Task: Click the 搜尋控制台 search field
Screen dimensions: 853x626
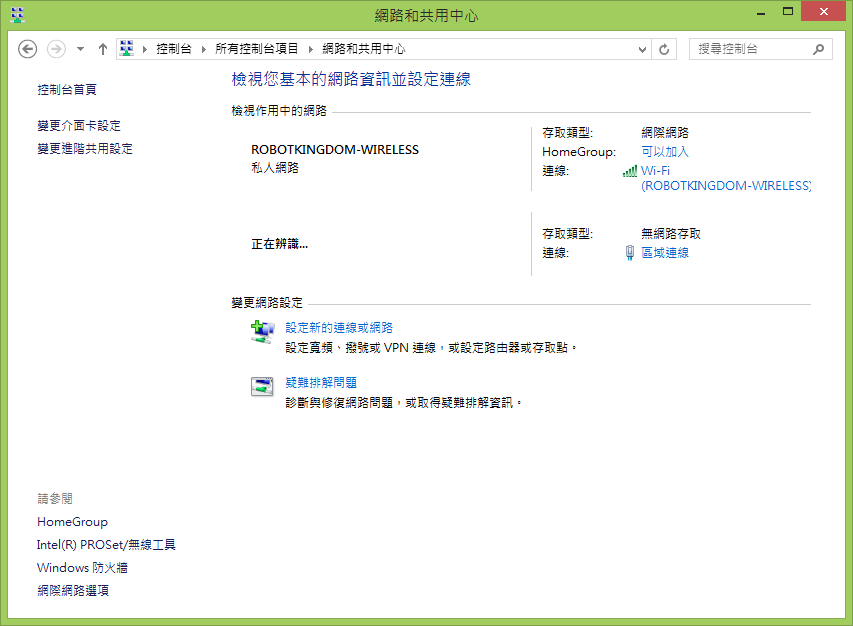Action: pos(752,49)
